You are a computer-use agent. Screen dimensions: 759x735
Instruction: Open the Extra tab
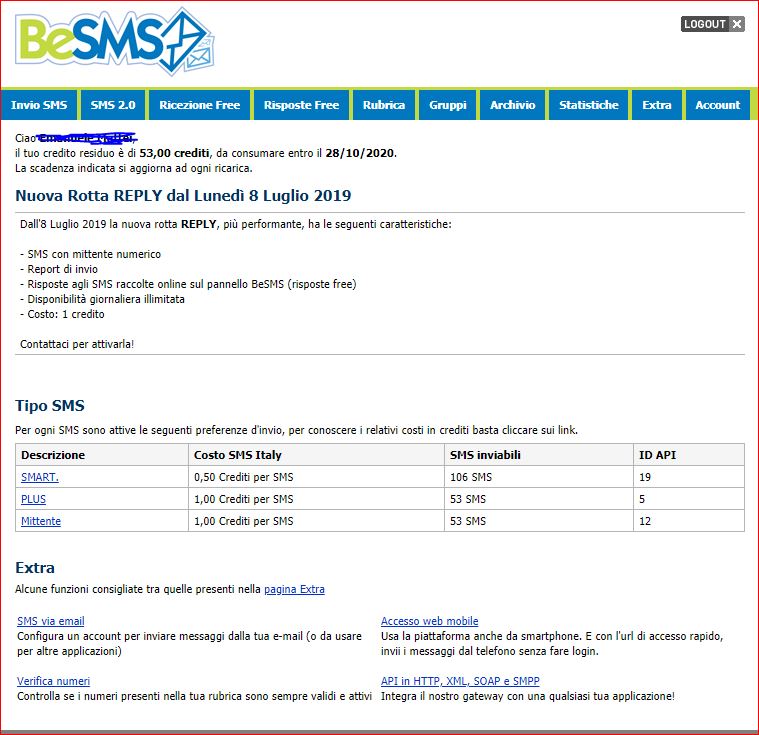[x=657, y=105]
